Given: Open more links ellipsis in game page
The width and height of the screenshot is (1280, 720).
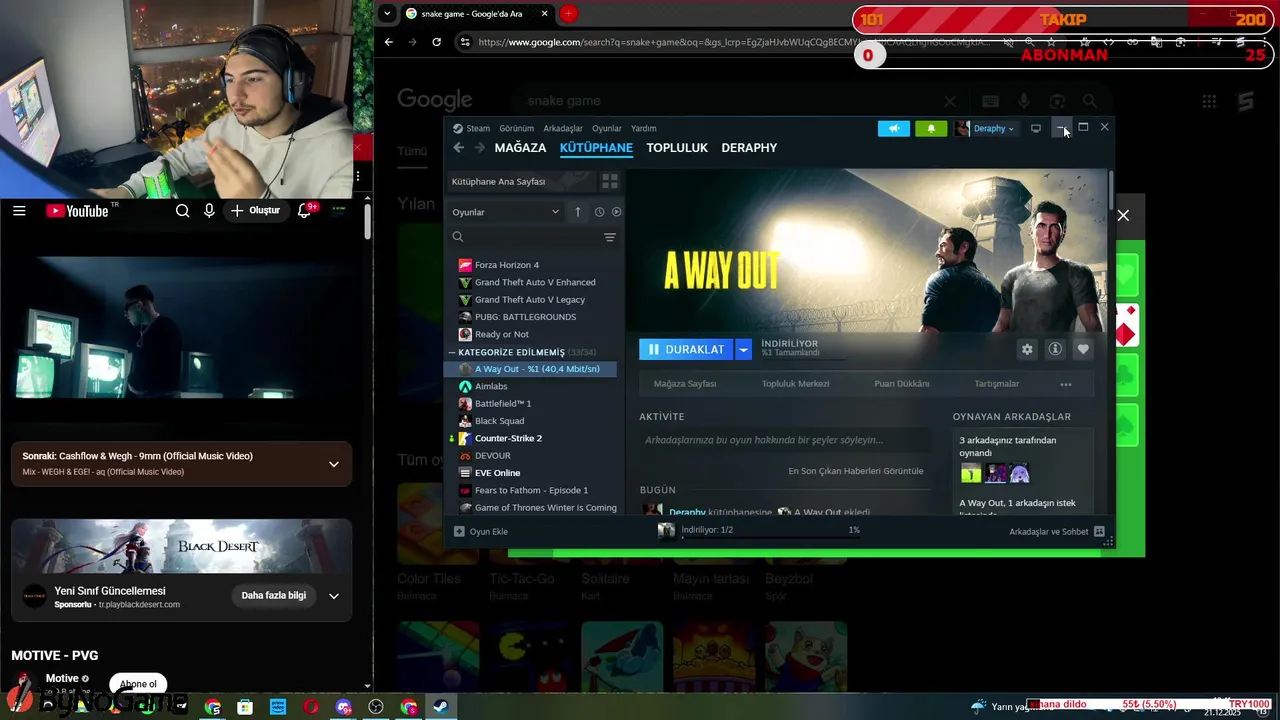Looking at the screenshot, I should coord(1066,384).
